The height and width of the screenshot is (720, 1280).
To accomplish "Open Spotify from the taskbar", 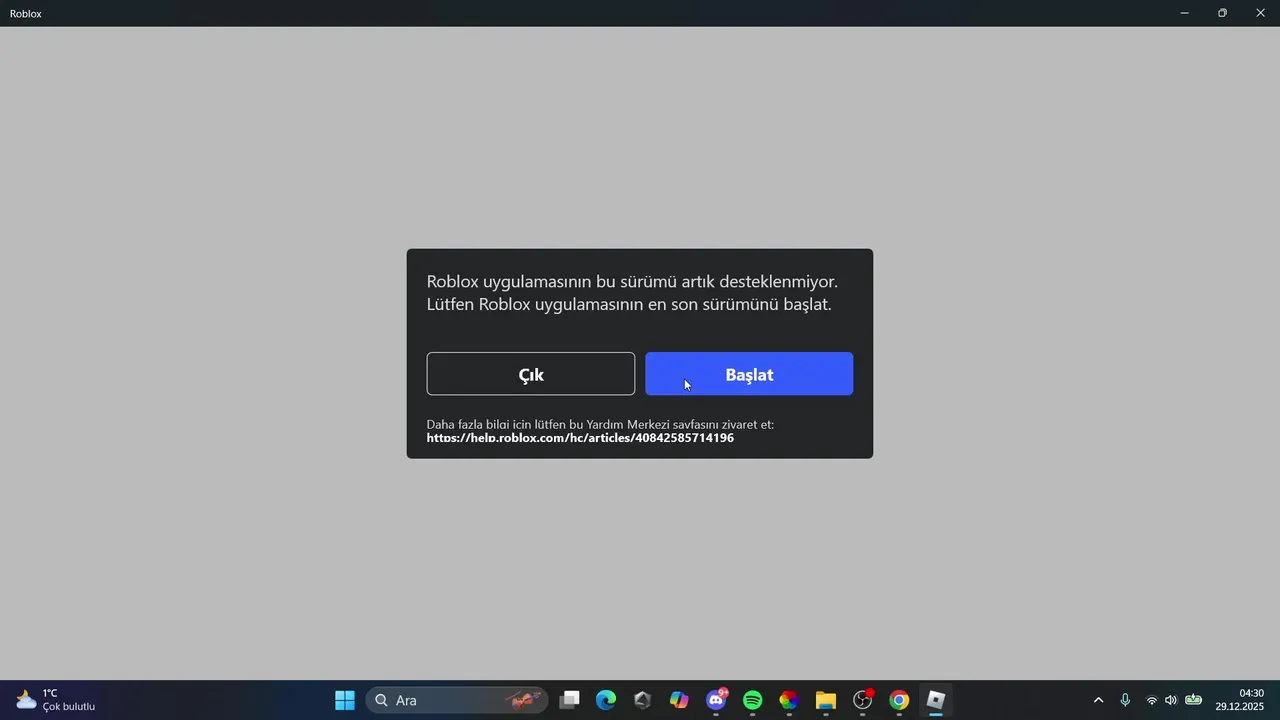I will [753, 700].
